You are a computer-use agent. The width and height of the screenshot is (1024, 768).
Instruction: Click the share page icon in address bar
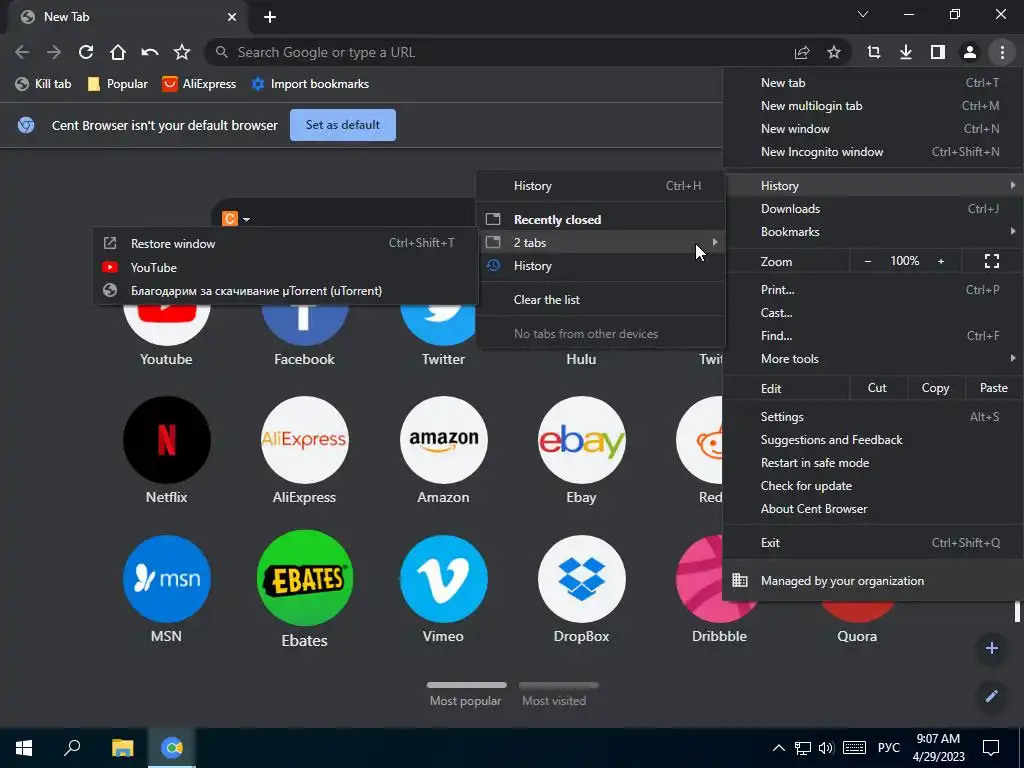(802, 52)
